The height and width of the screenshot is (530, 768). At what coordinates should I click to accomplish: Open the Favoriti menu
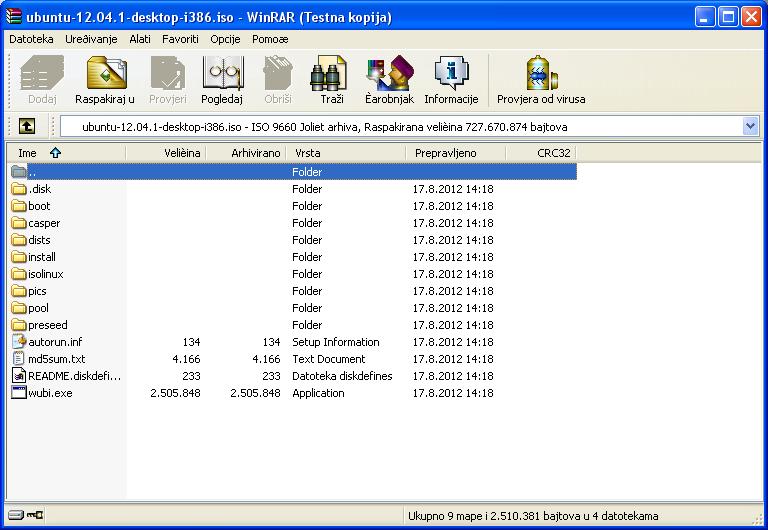(180, 39)
